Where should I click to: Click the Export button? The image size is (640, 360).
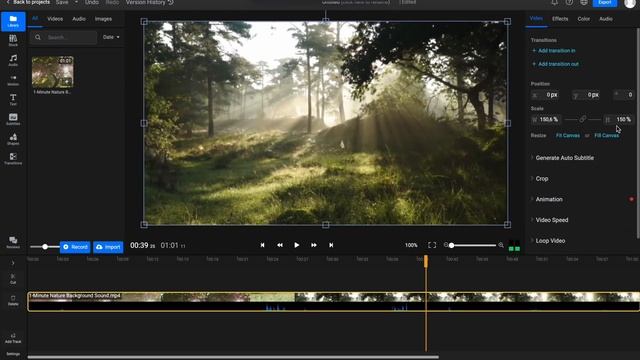click(605, 2)
